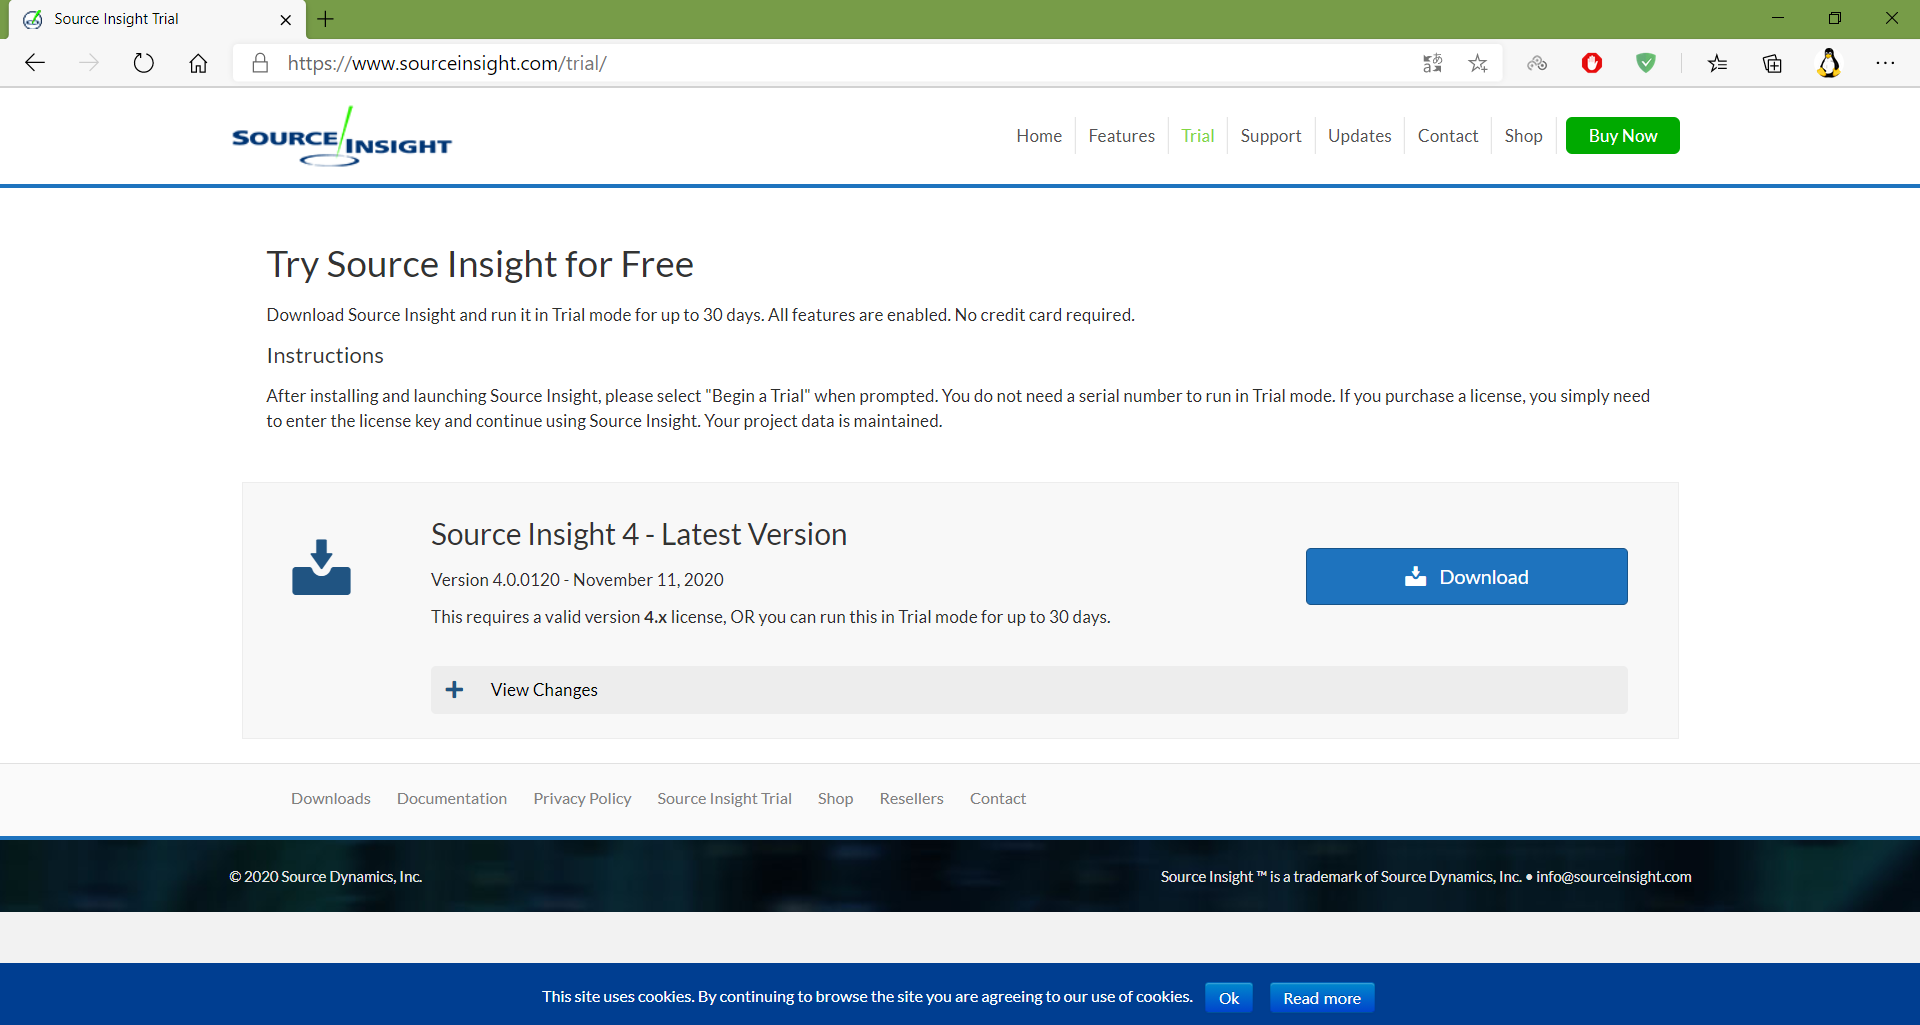Viewport: 1920px width, 1025px height.
Task: Expand View Changes with the plus icon
Action: click(x=454, y=690)
